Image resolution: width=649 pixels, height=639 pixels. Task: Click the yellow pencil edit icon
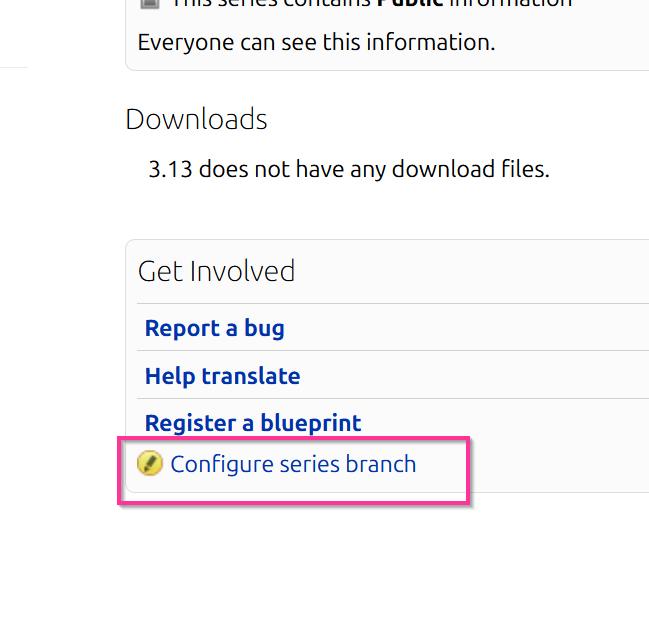click(x=150, y=464)
